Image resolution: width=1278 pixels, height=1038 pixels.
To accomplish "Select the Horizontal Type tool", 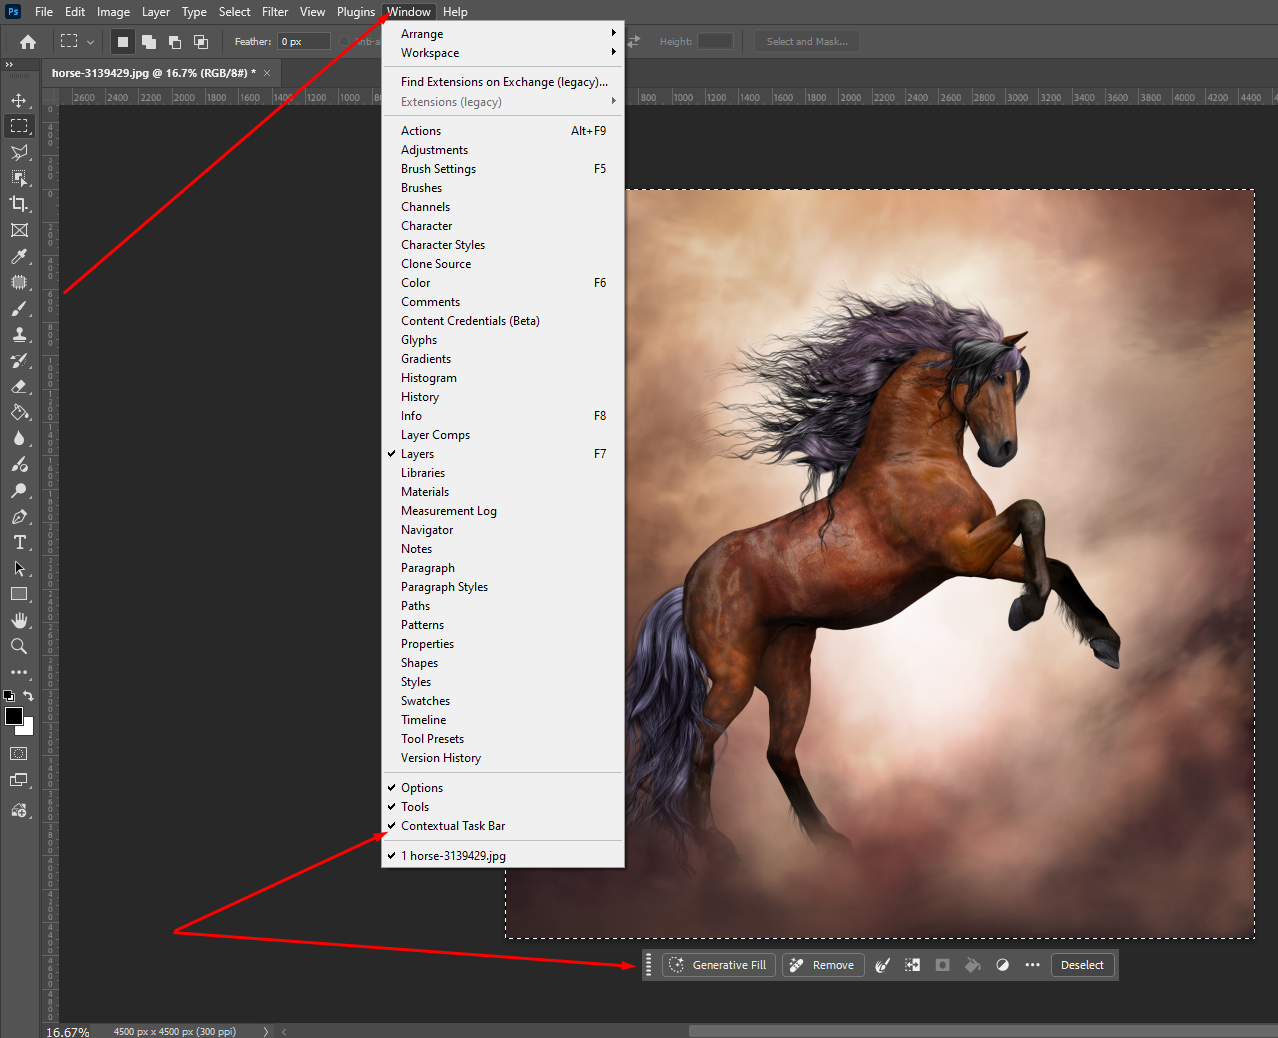I will (19, 542).
